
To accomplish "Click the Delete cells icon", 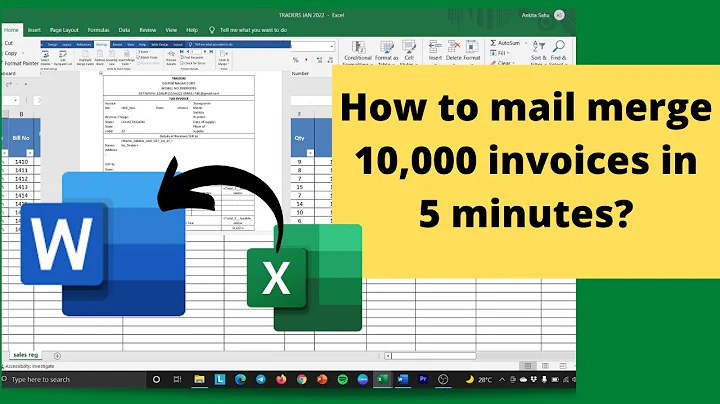I will tap(454, 47).
